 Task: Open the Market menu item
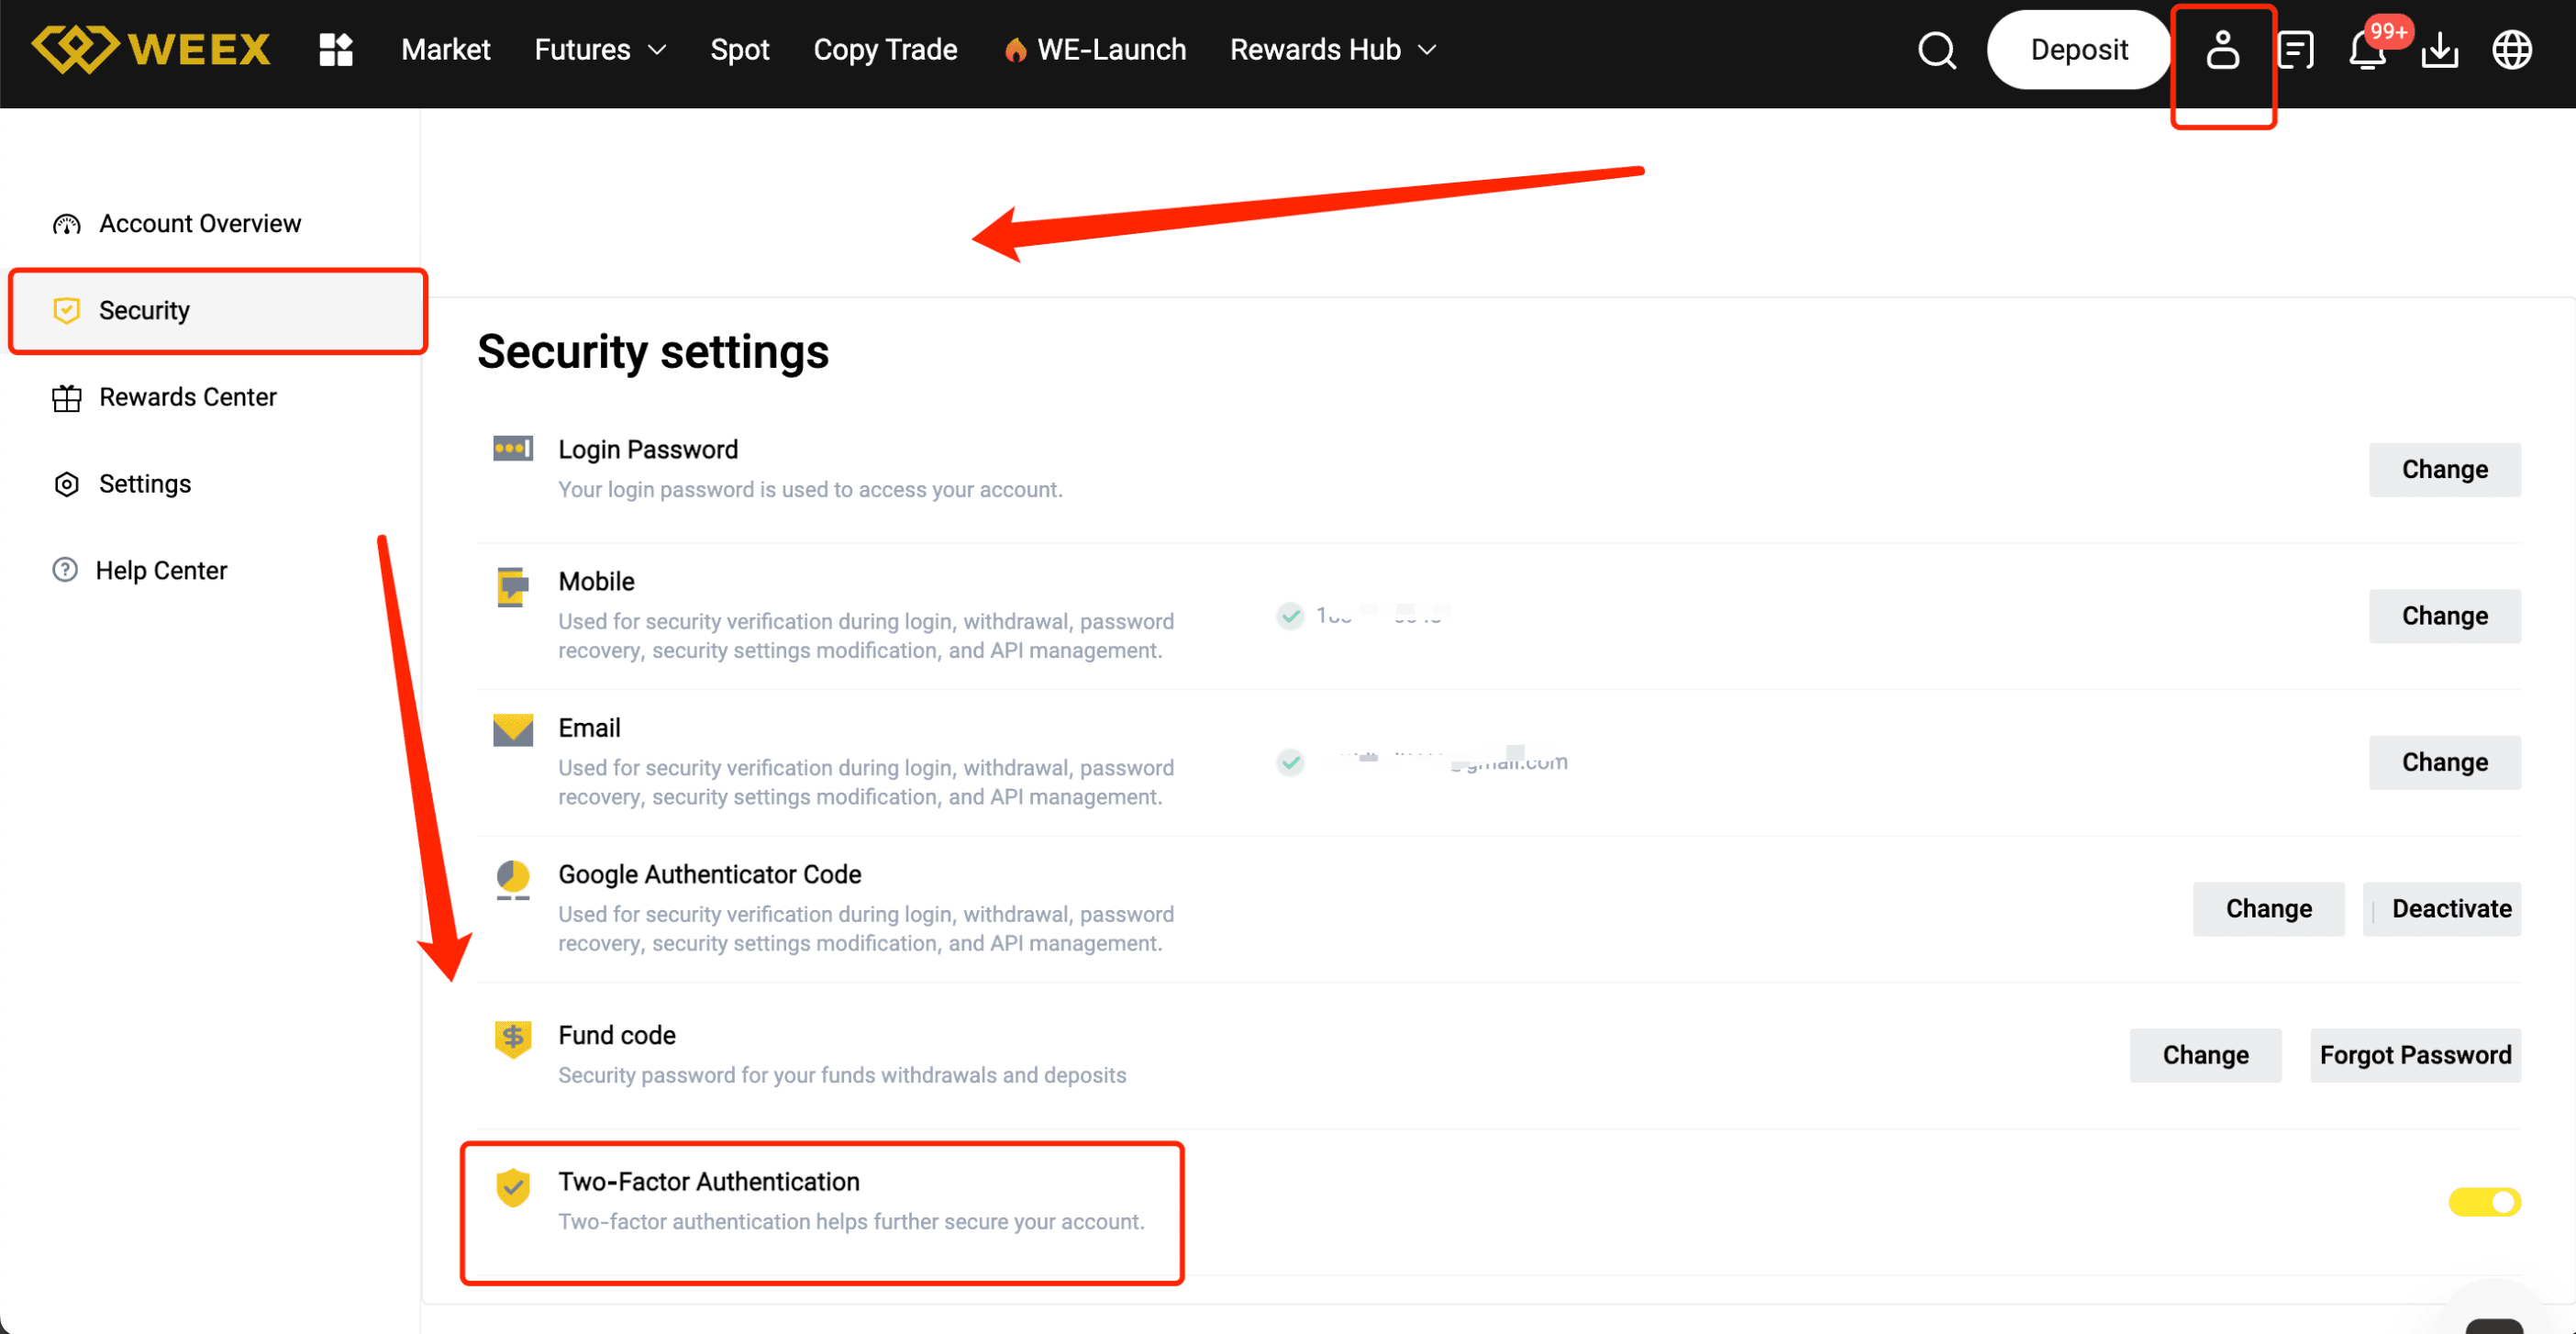tap(445, 49)
